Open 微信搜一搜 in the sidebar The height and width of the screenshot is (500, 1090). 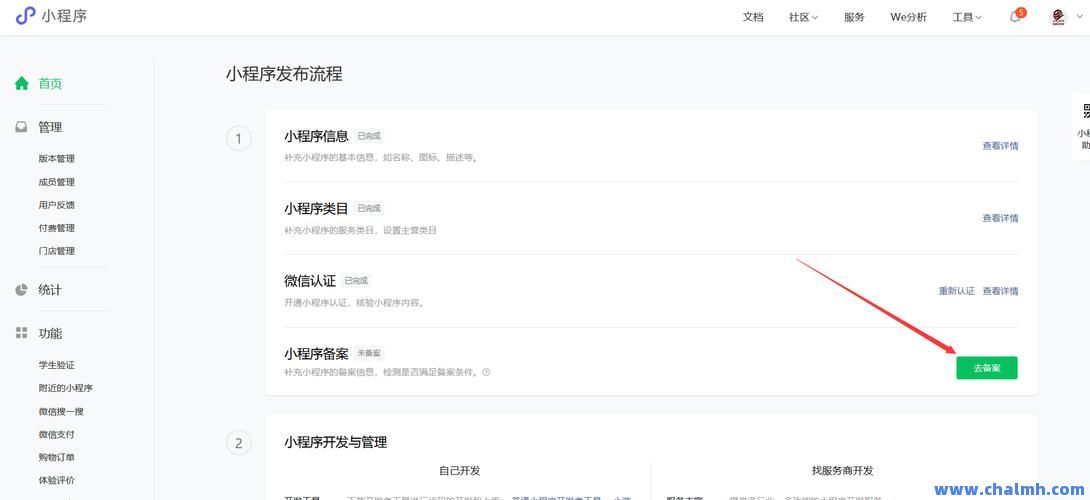click(61, 412)
